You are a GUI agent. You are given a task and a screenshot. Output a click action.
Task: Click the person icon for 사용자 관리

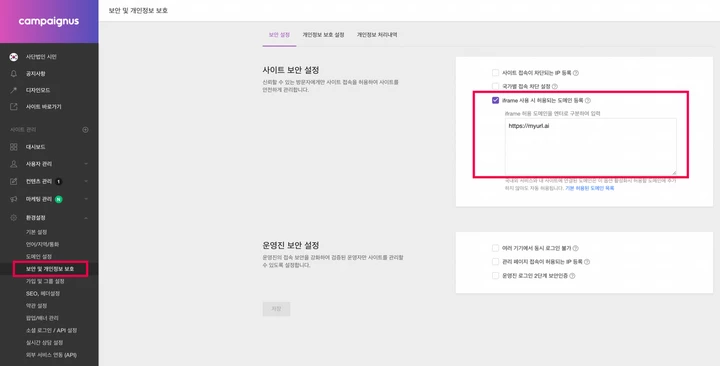[x=13, y=164]
